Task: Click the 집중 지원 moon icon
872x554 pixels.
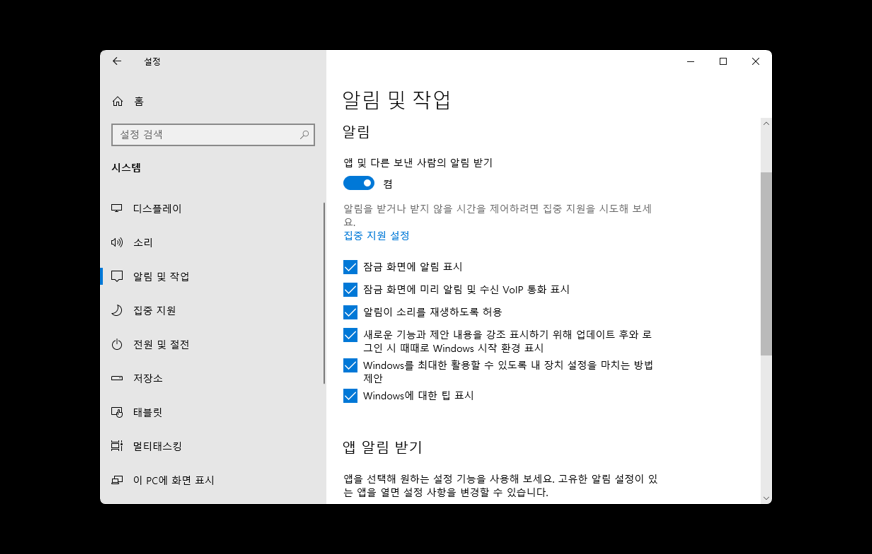Action: pos(117,310)
